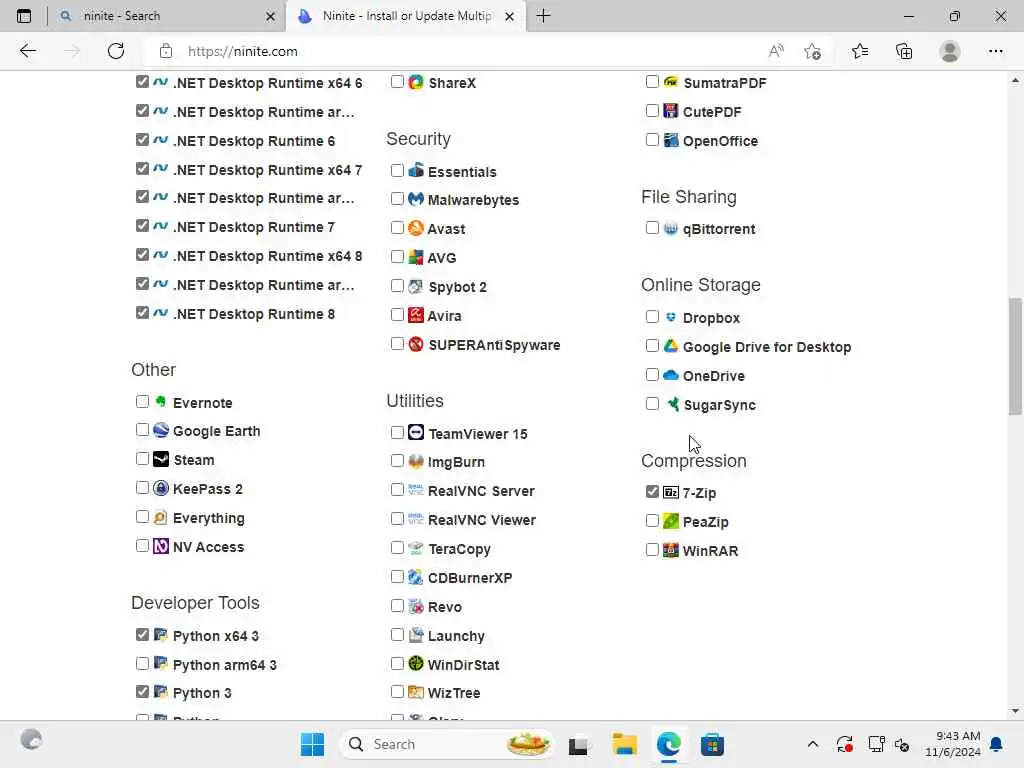
Task: Select the Ninite - Install or Update tab
Action: (405, 16)
